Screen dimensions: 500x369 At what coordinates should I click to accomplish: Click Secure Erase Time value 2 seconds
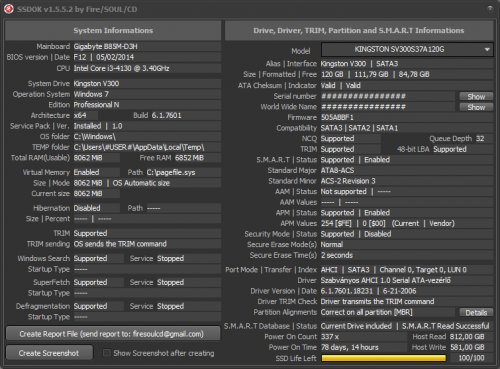pos(337,255)
